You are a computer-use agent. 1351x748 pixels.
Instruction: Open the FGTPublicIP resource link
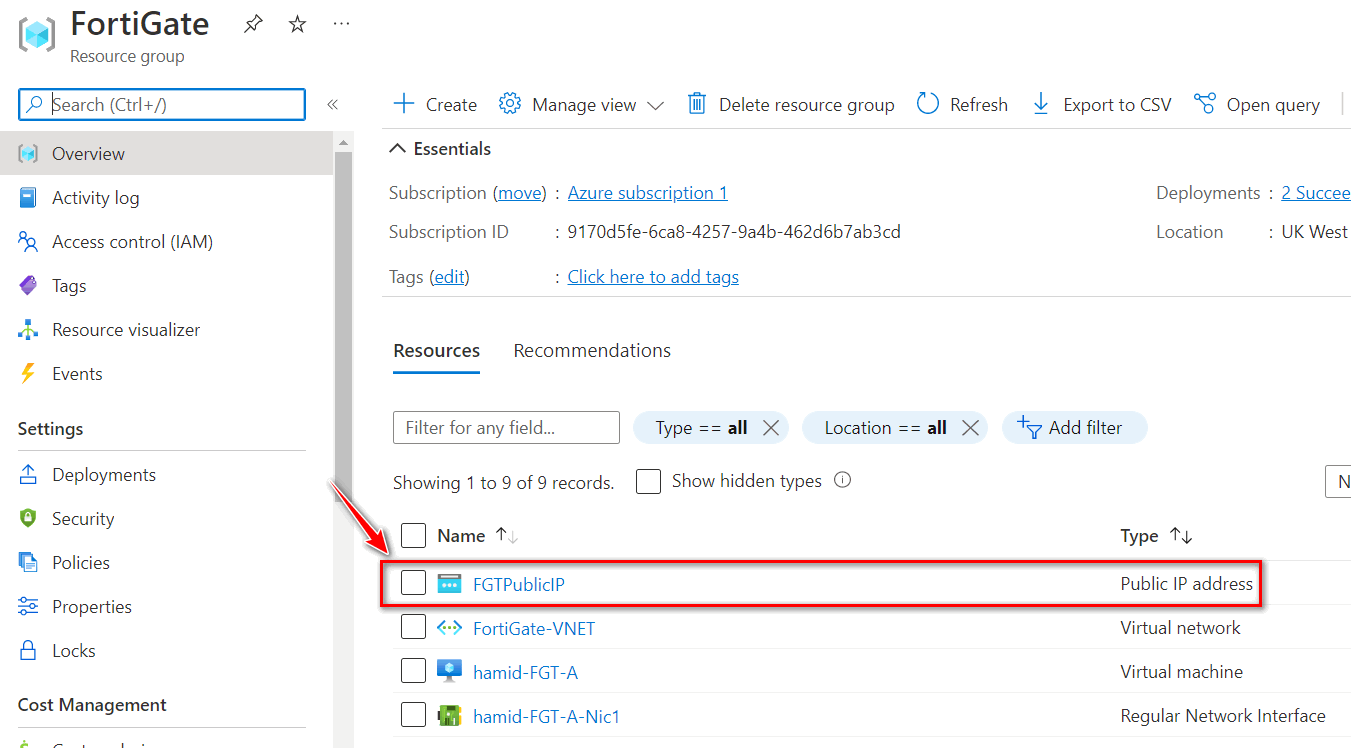pos(519,584)
